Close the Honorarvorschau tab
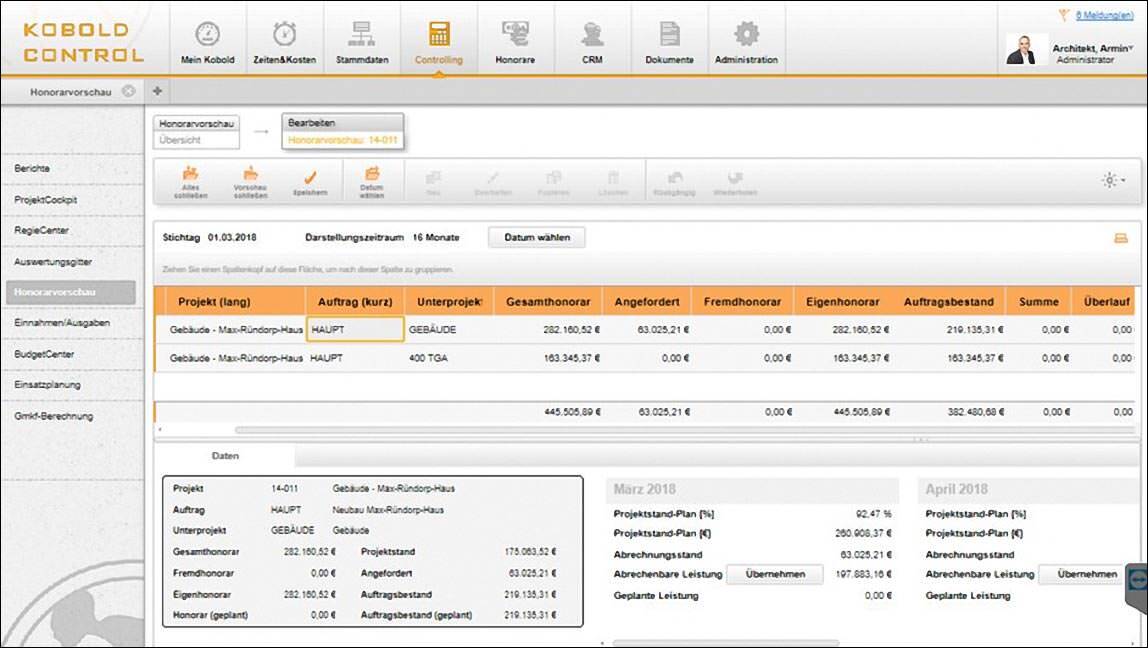The image size is (1148, 648). click(x=129, y=92)
